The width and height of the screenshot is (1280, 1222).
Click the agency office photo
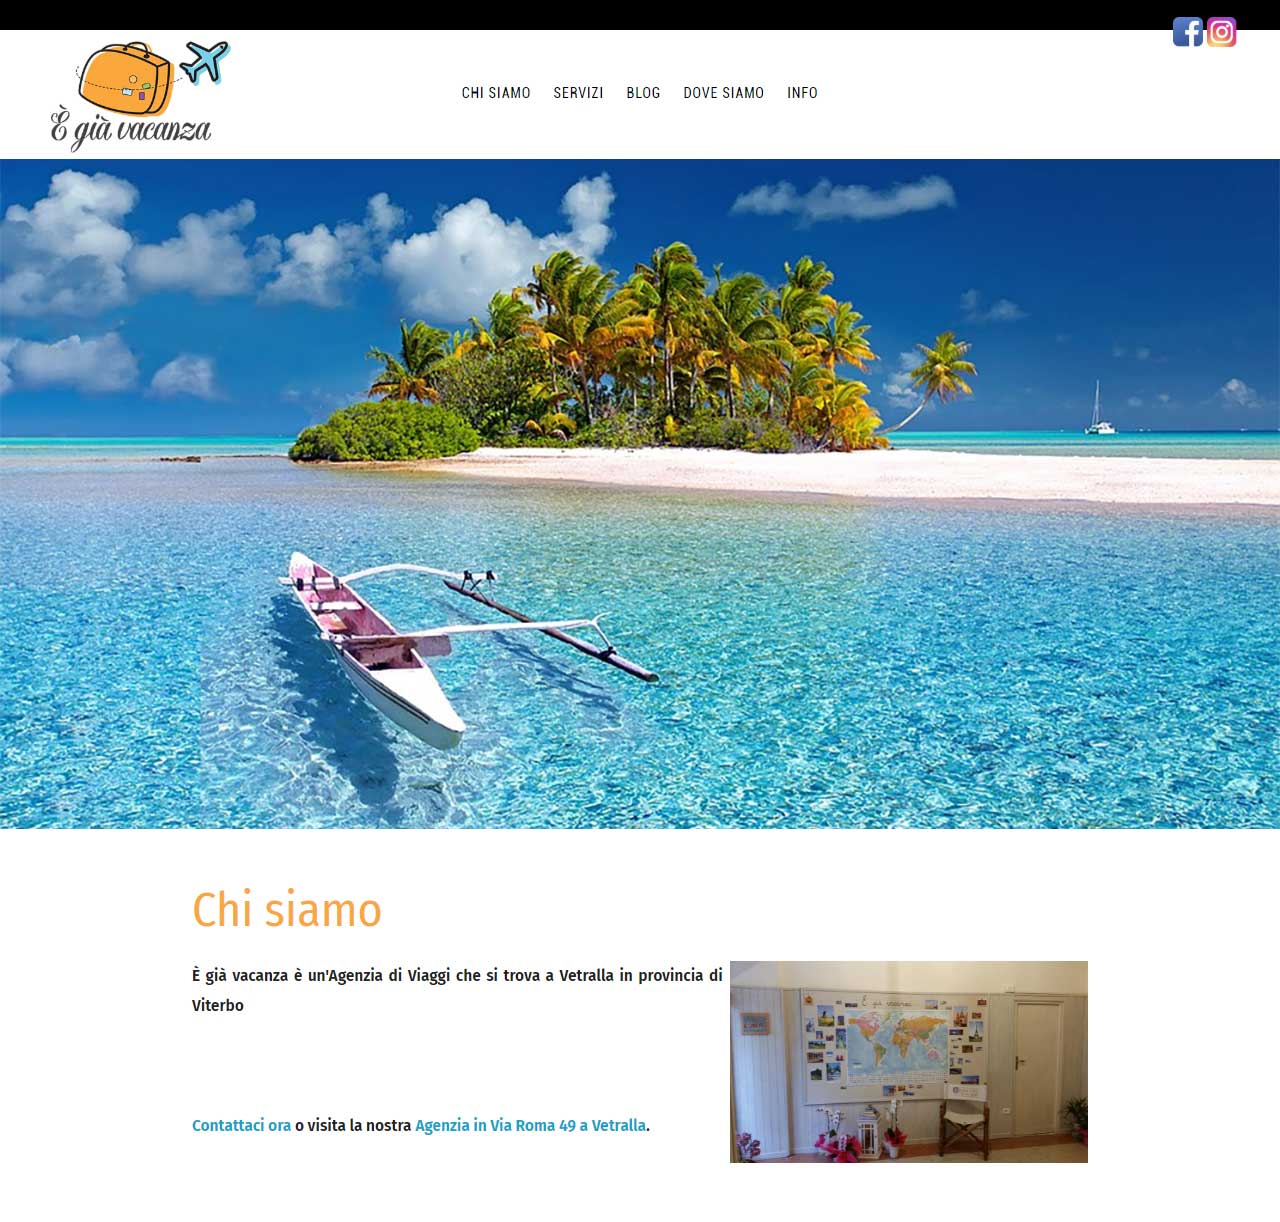coord(909,1062)
